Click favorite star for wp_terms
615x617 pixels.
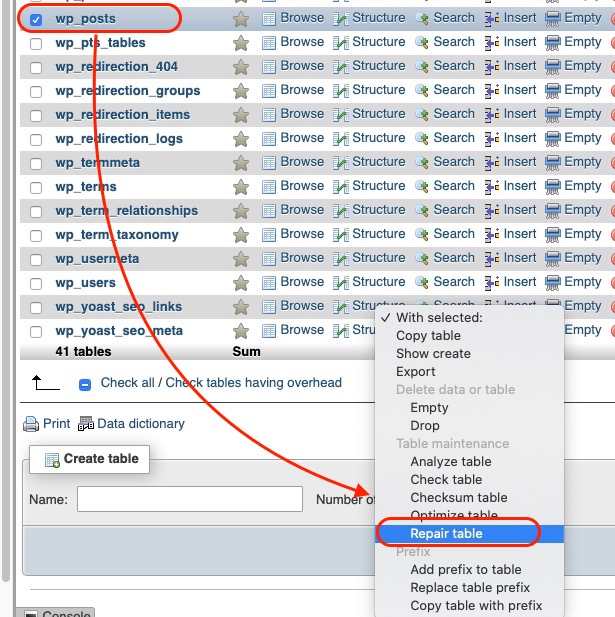coord(241,187)
